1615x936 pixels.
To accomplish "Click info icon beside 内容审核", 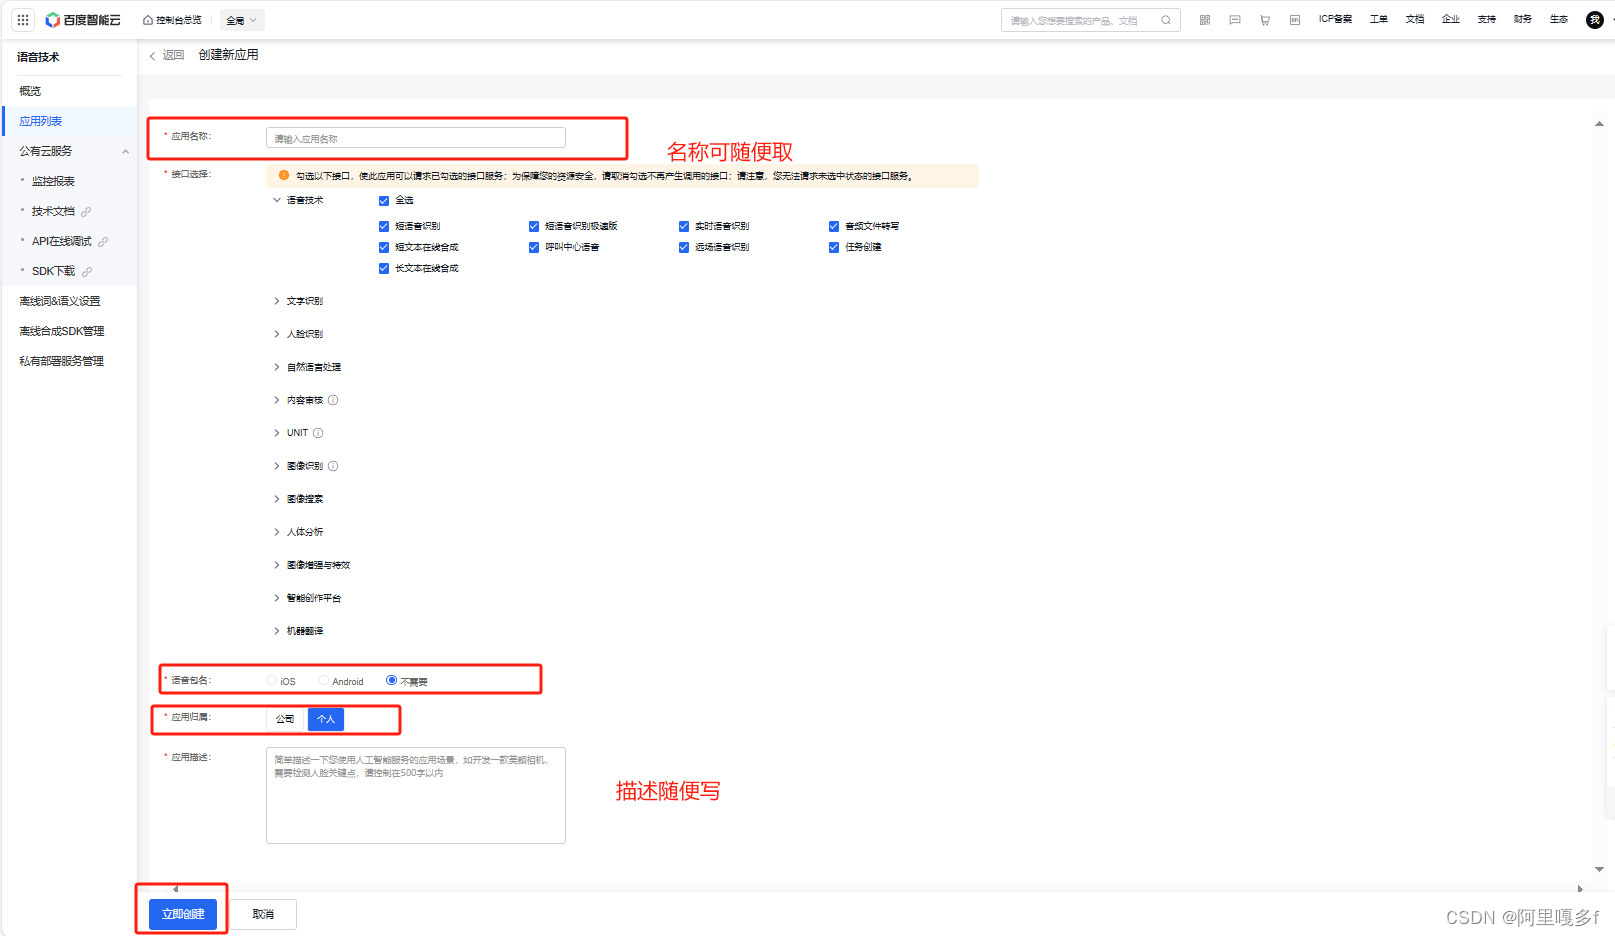I will [333, 400].
